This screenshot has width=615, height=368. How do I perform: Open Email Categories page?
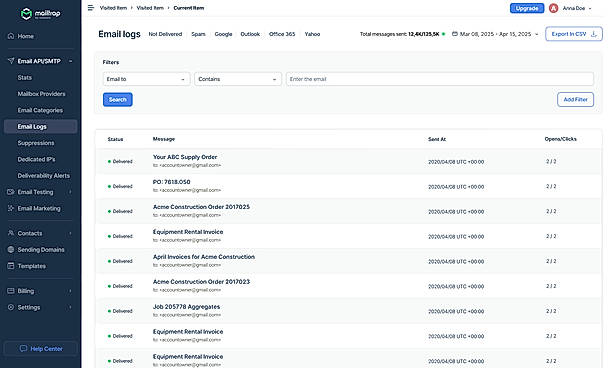click(40, 110)
